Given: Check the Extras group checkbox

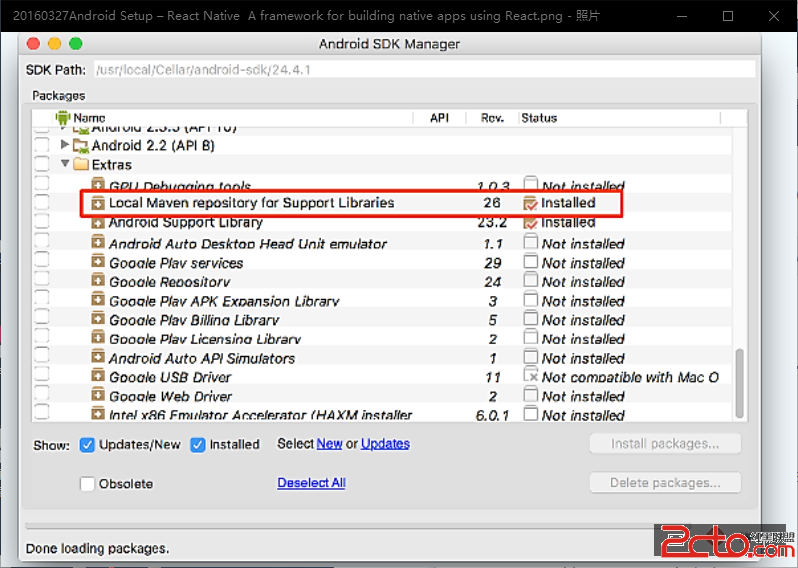Looking at the screenshot, I should (x=42, y=164).
